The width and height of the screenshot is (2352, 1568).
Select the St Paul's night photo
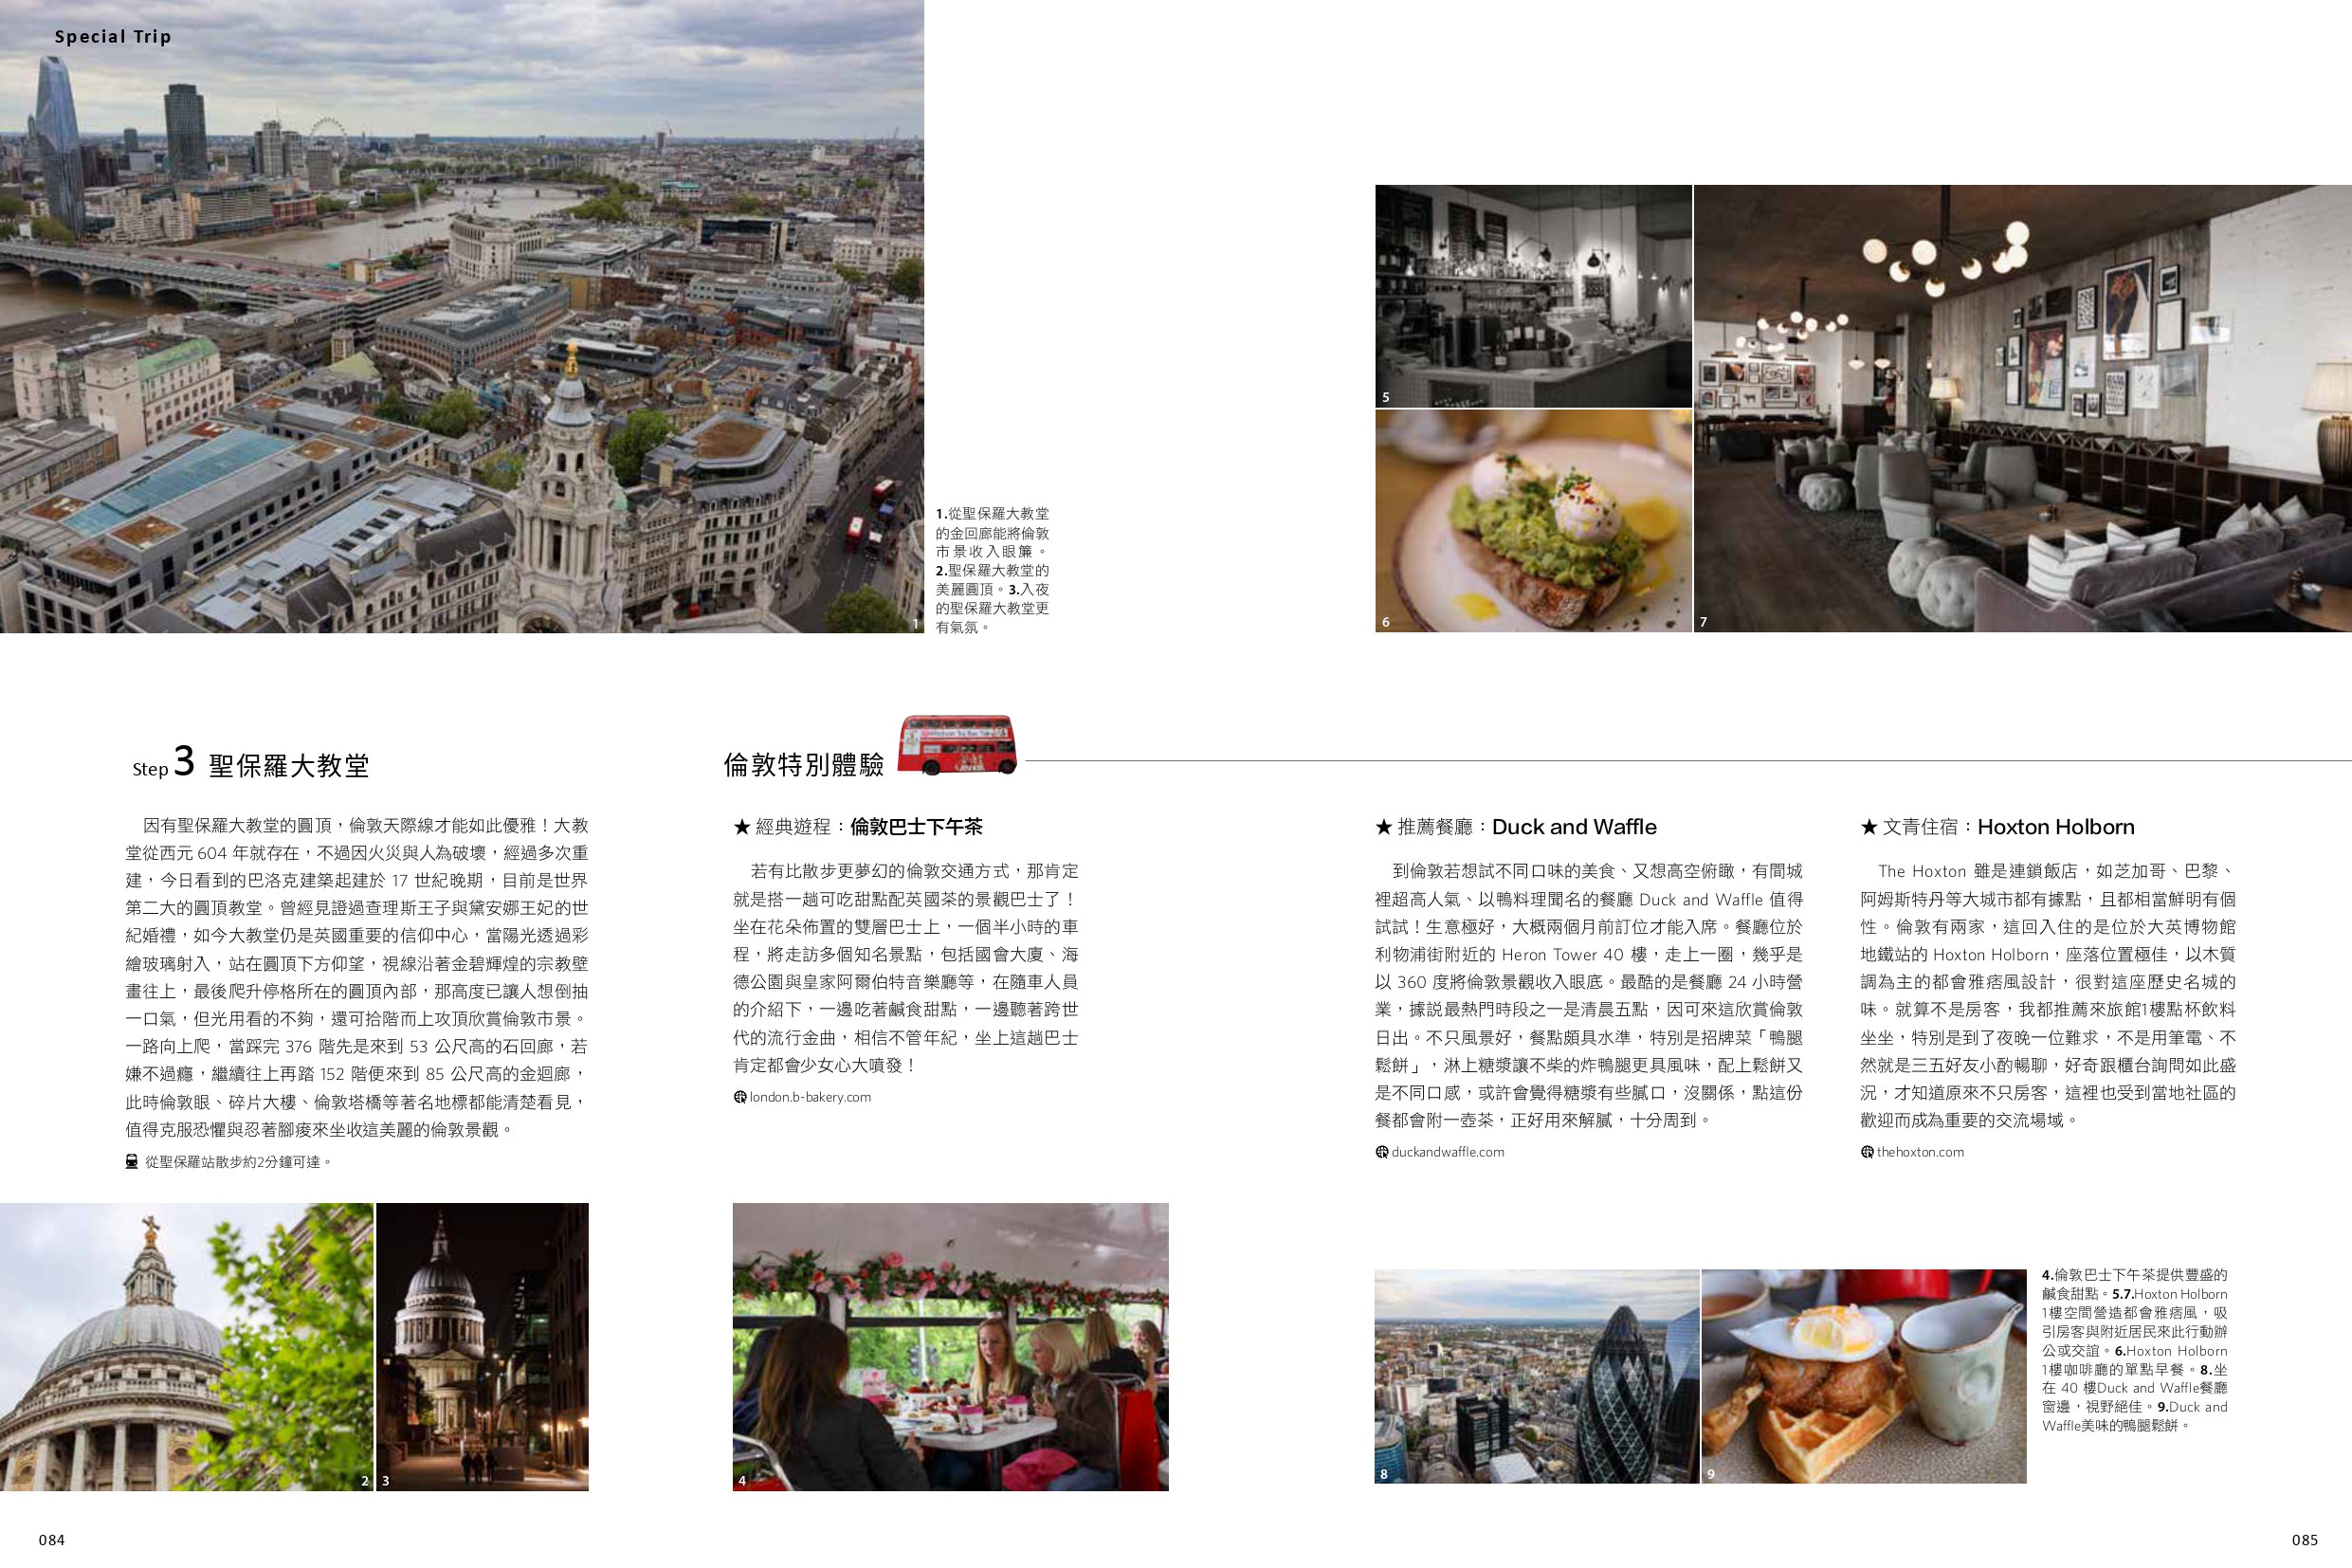click(482, 1346)
